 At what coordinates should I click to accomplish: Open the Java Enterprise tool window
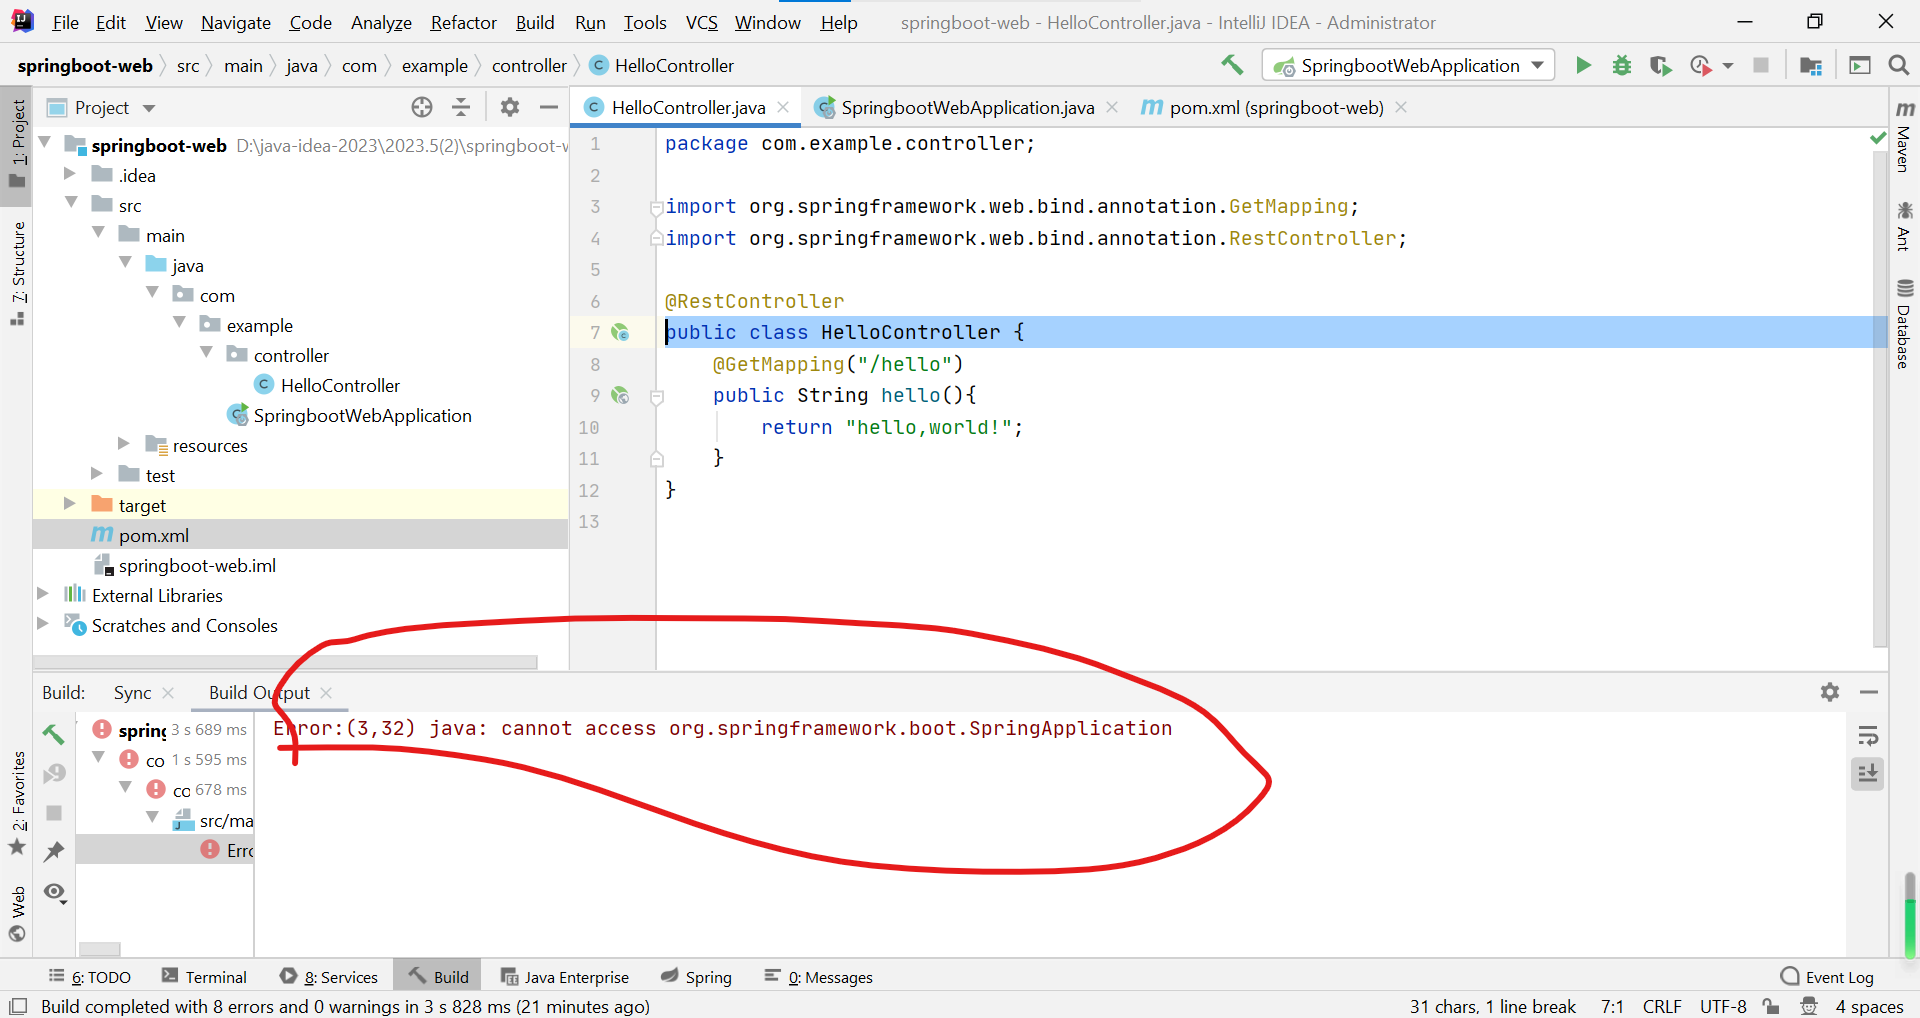pos(565,977)
